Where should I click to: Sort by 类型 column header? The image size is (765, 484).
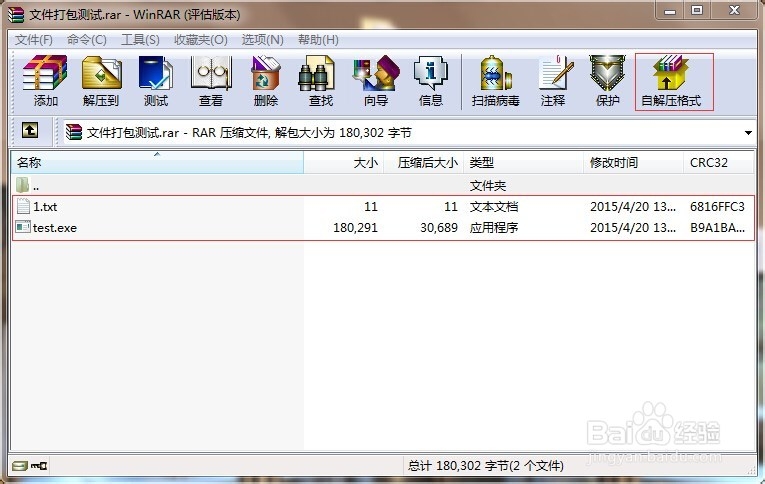523,162
